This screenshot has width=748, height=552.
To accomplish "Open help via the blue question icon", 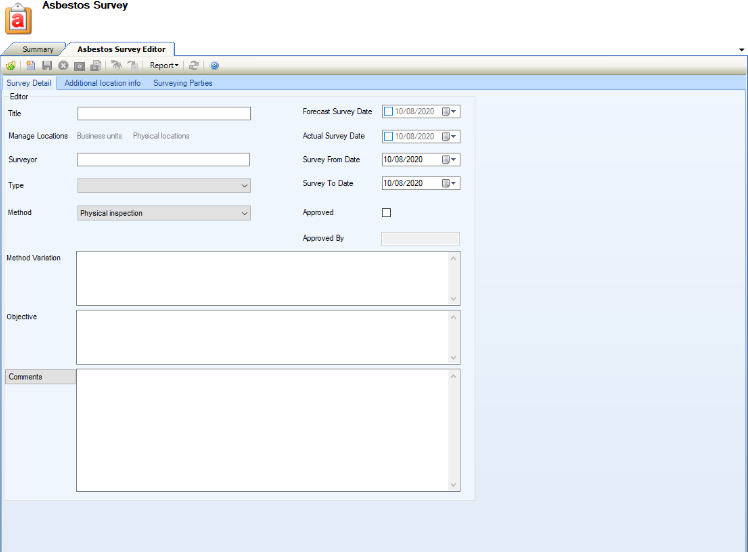I will pyautogui.click(x=214, y=66).
